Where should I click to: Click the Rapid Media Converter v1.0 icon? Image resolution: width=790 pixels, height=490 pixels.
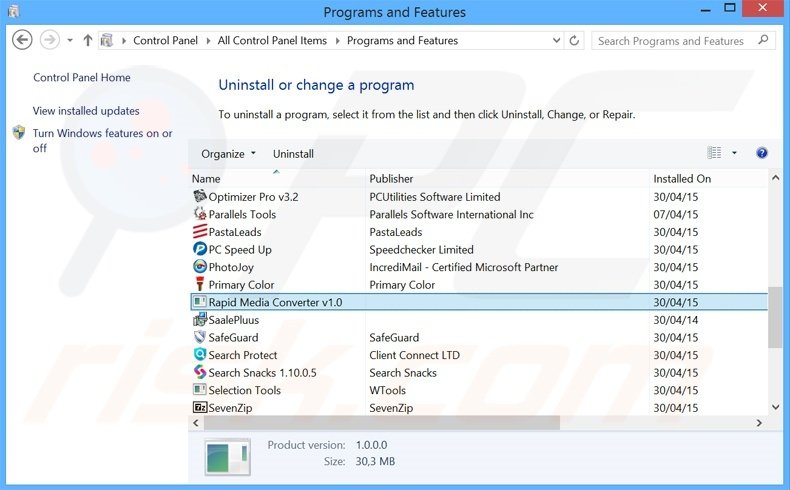(200, 302)
